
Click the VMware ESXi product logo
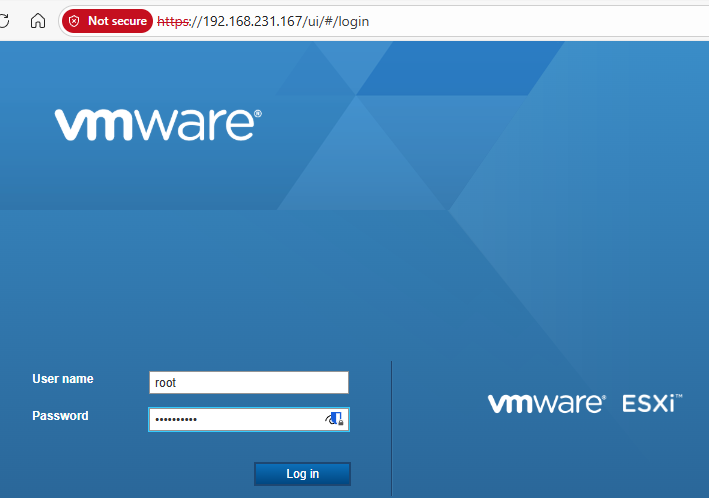(585, 403)
